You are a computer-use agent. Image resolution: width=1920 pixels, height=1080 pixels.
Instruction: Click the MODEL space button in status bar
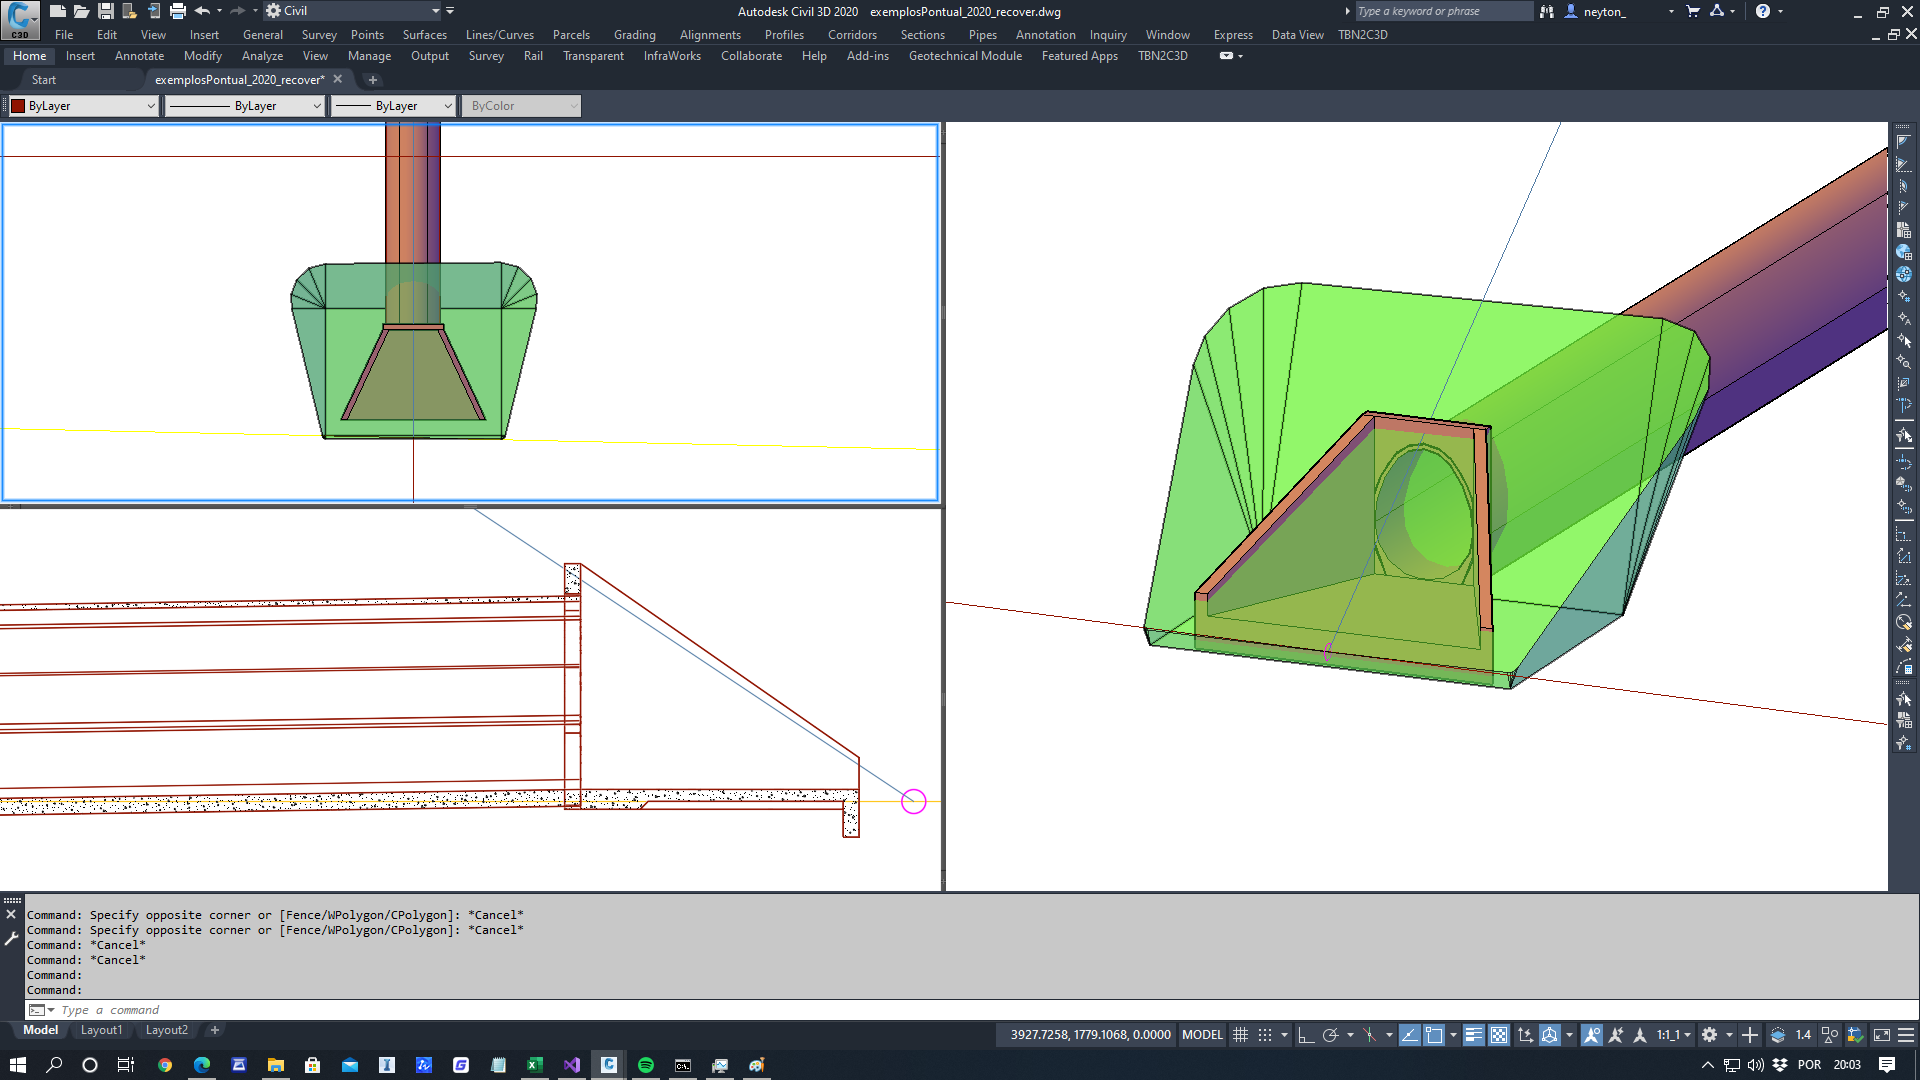pyautogui.click(x=1201, y=1035)
